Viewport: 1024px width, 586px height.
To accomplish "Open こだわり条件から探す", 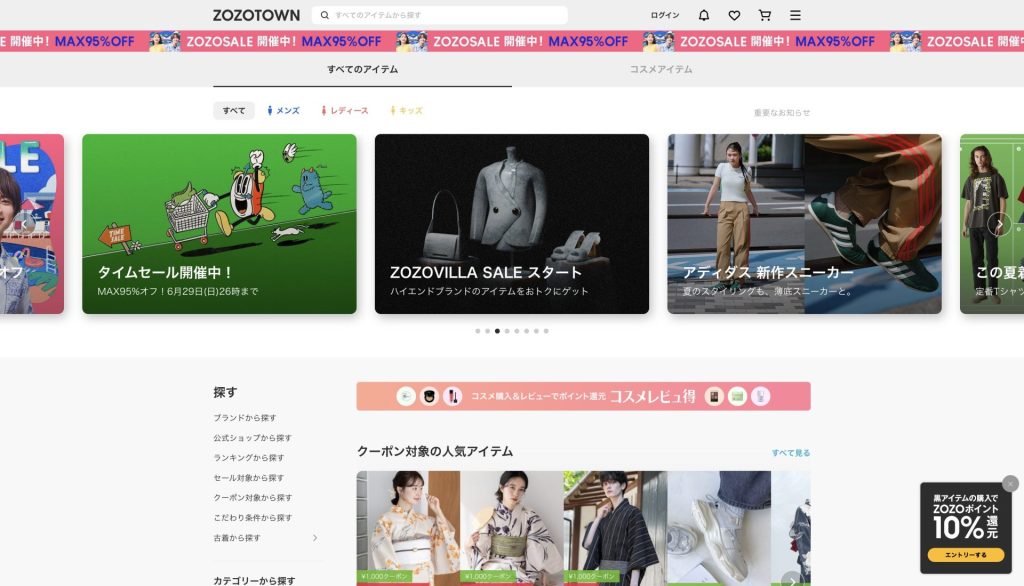I will [253, 517].
